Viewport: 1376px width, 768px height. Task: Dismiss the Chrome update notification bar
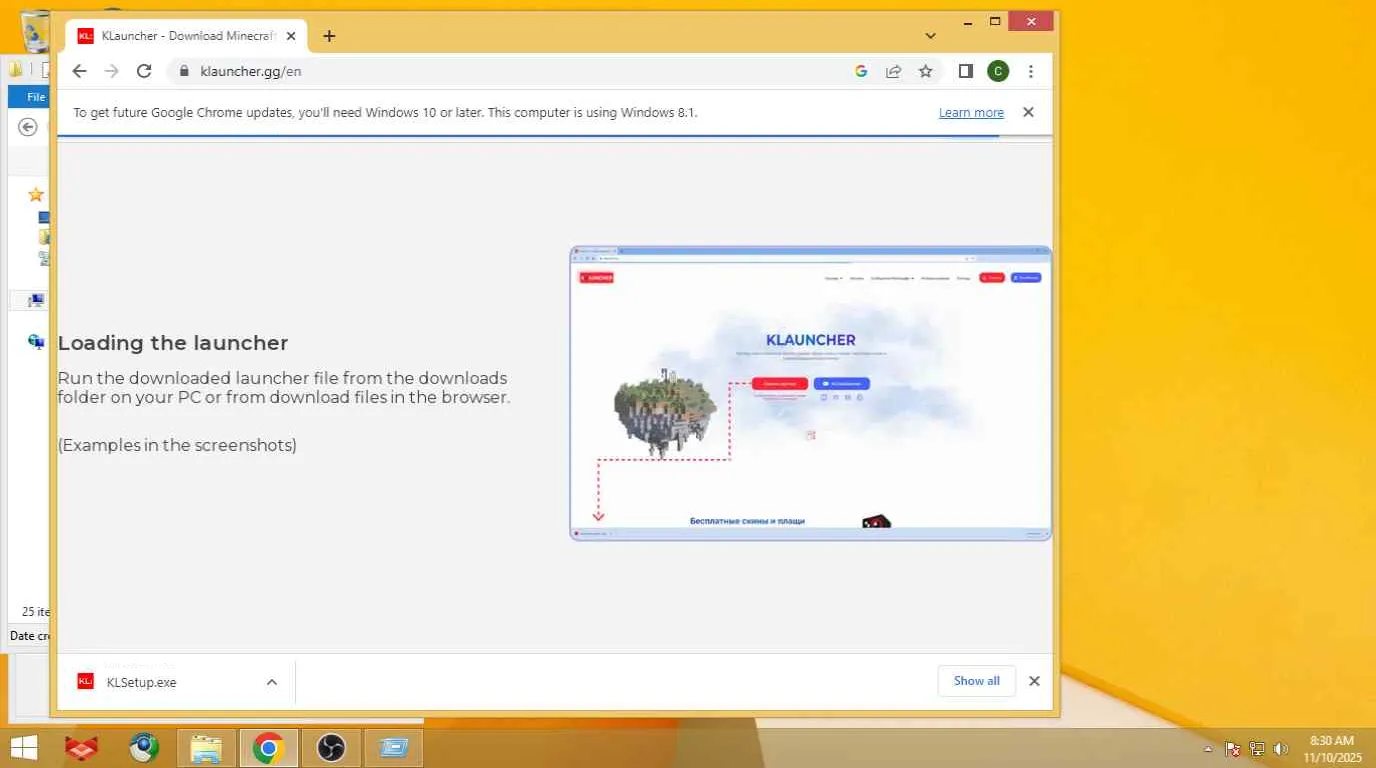point(1028,112)
